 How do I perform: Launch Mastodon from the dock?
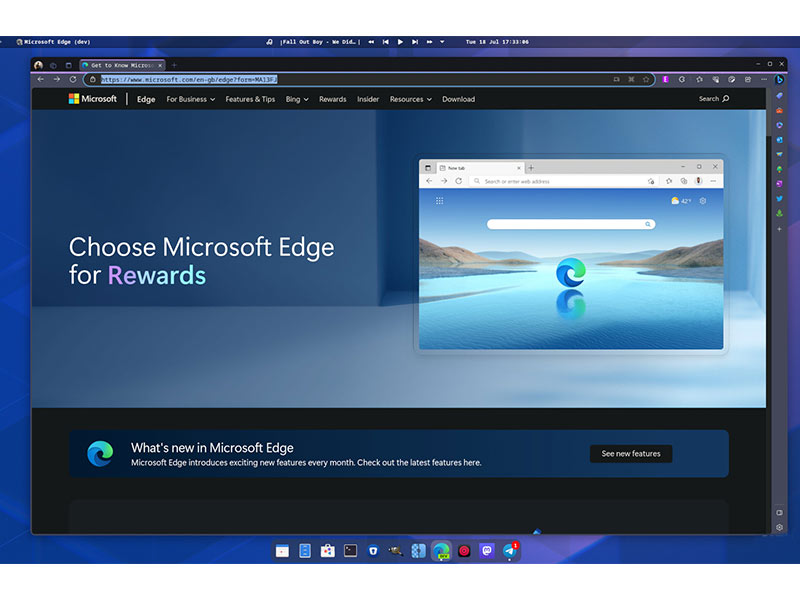tap(487, 551)
